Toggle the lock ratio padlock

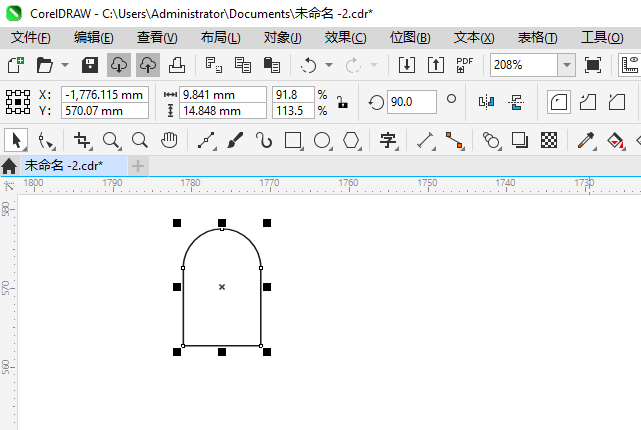(342, 102)
